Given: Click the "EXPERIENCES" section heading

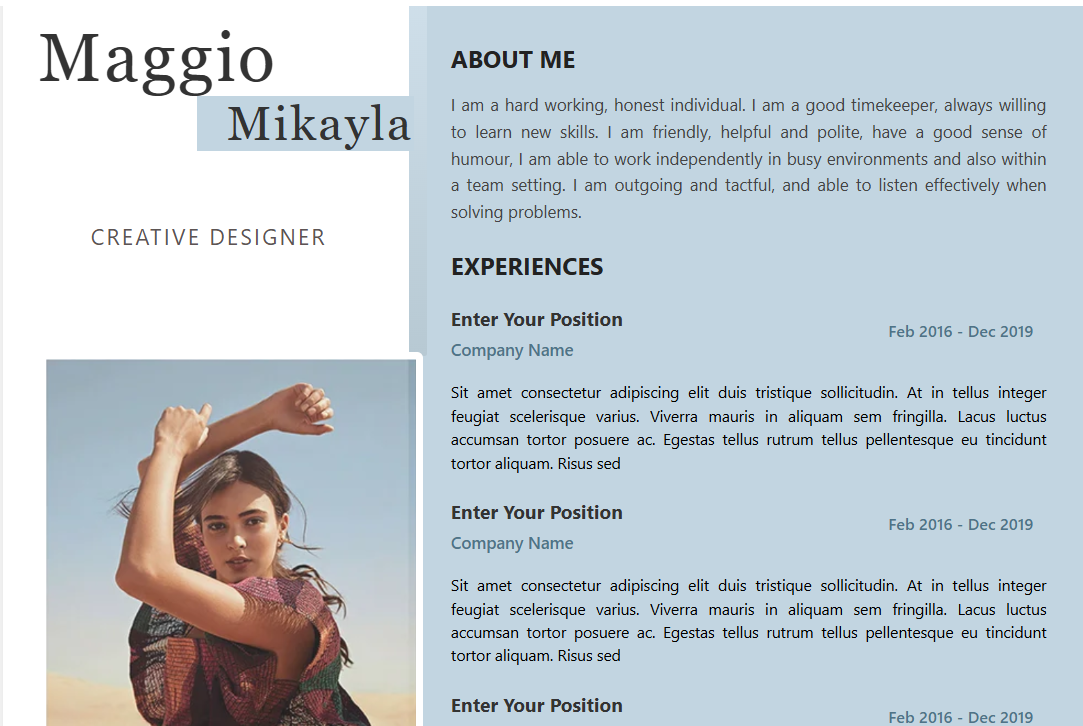Looking at the screenshot, I should pos(527,267).
